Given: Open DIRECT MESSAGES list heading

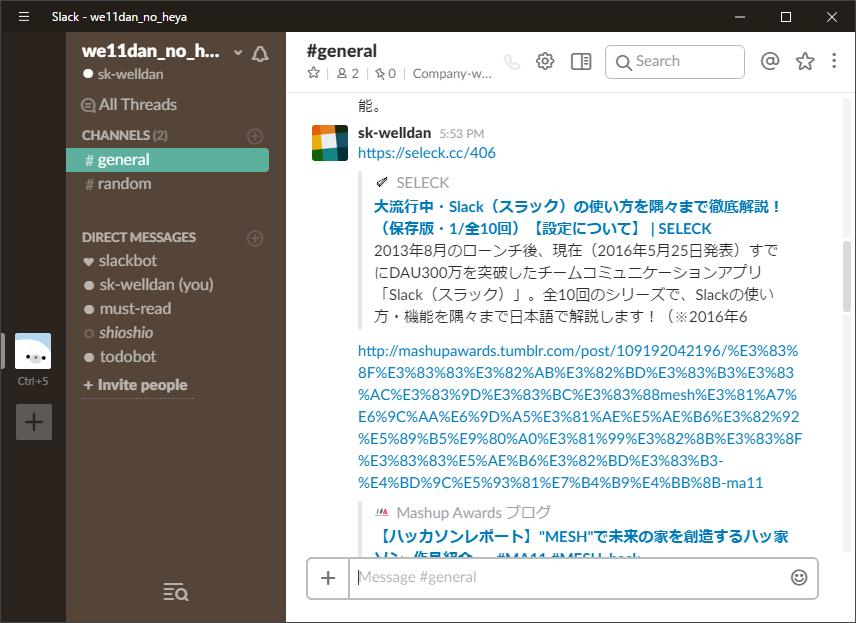Looking at the screenshot, I should pos(139,238).
